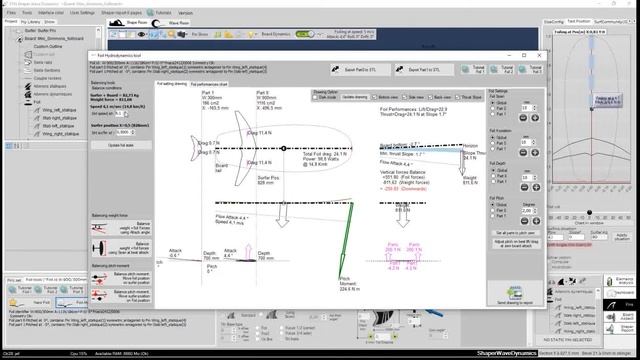Balance weight and foil forces using span
640x360 pixels.
[121, 248]
